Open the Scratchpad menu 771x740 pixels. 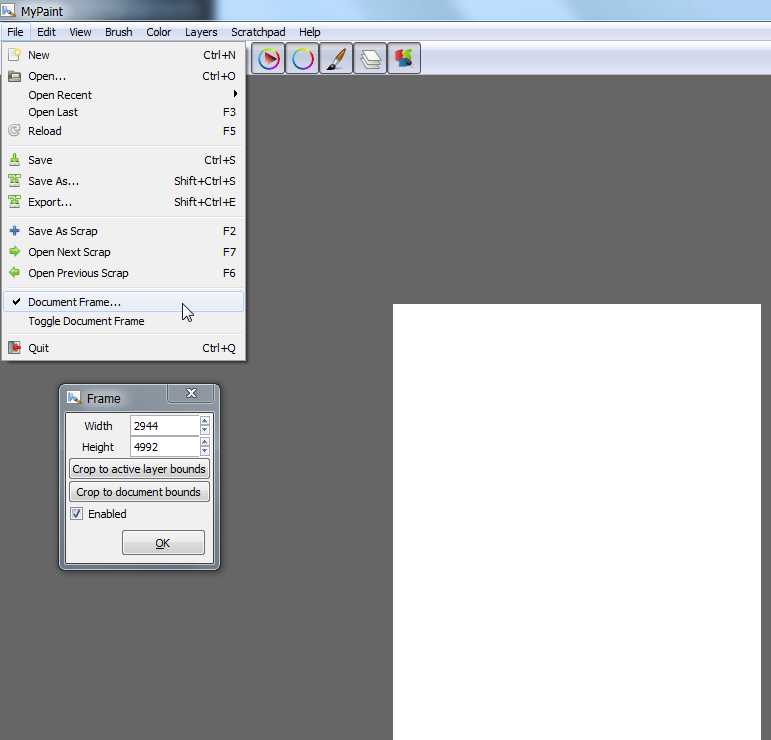pyautogui.click(x=258, y=32)
